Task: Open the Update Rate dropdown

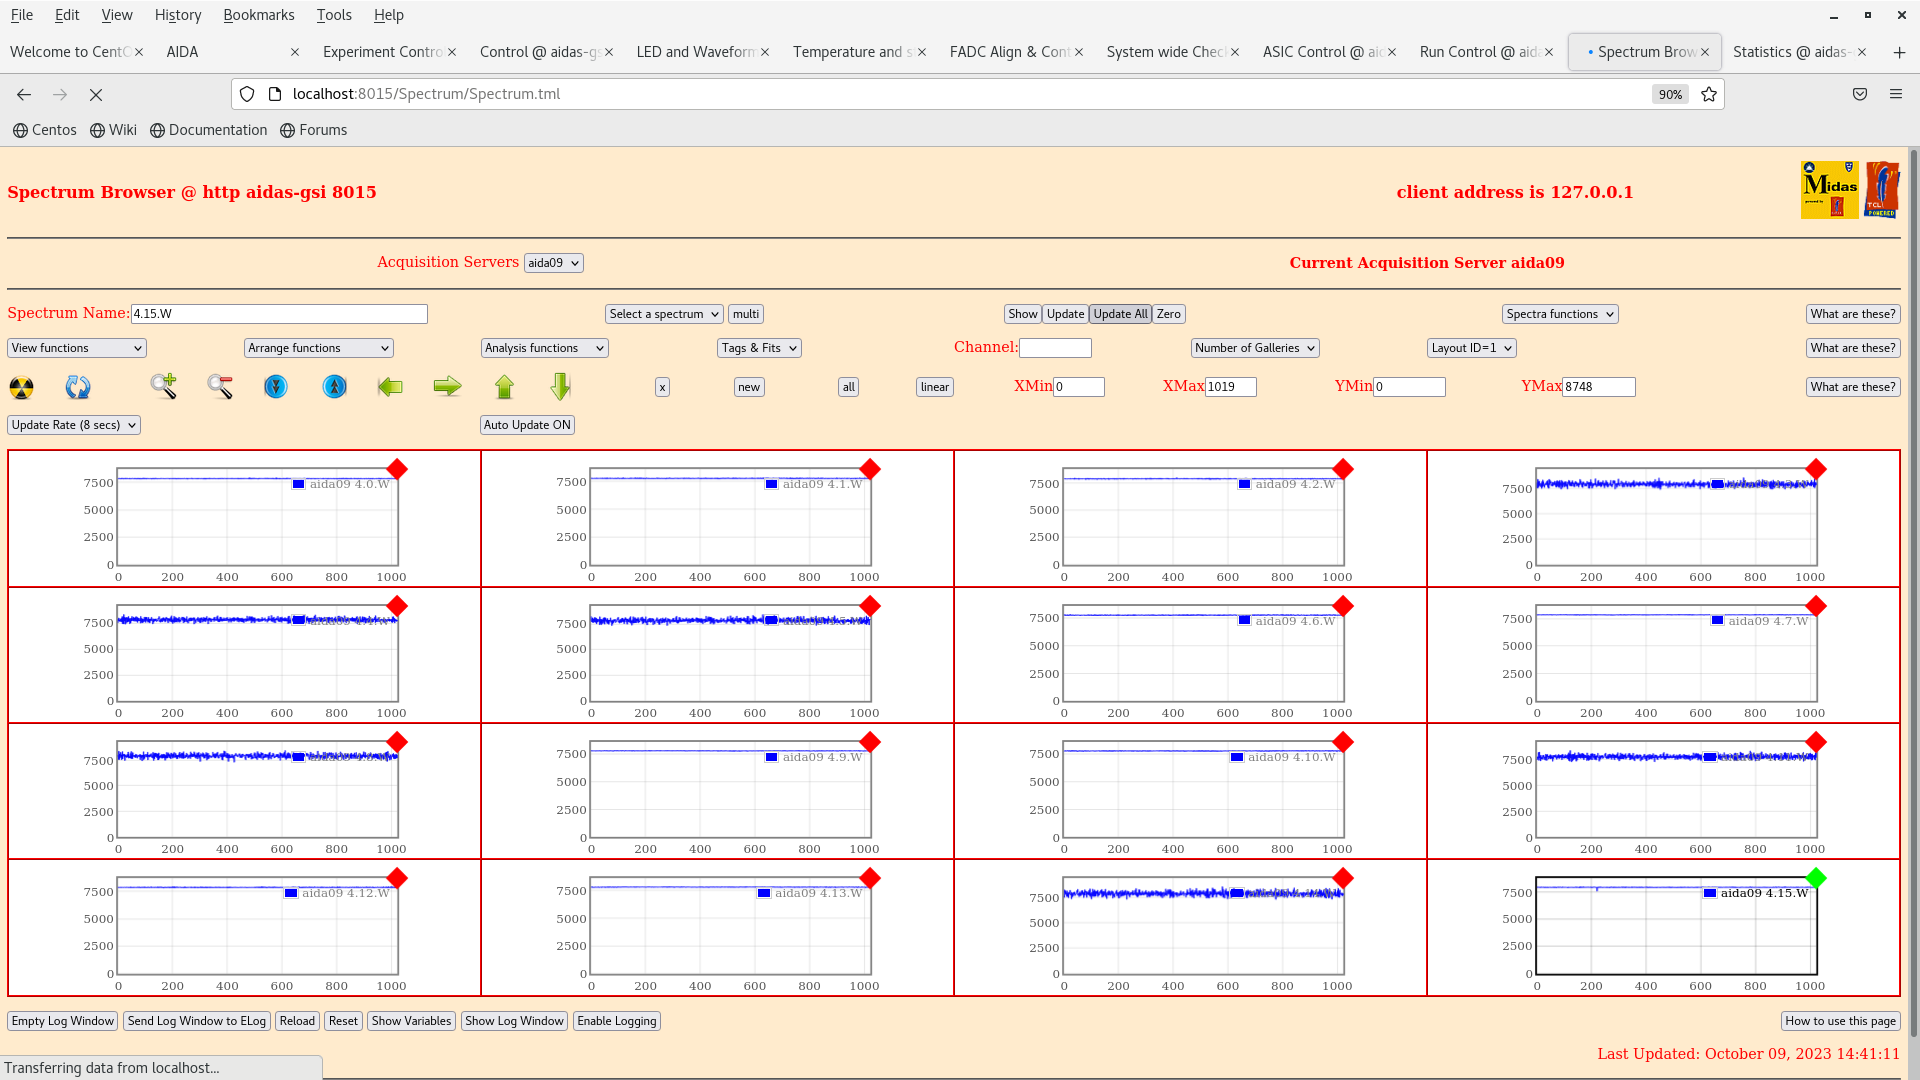Action: [x=74, y=425]
